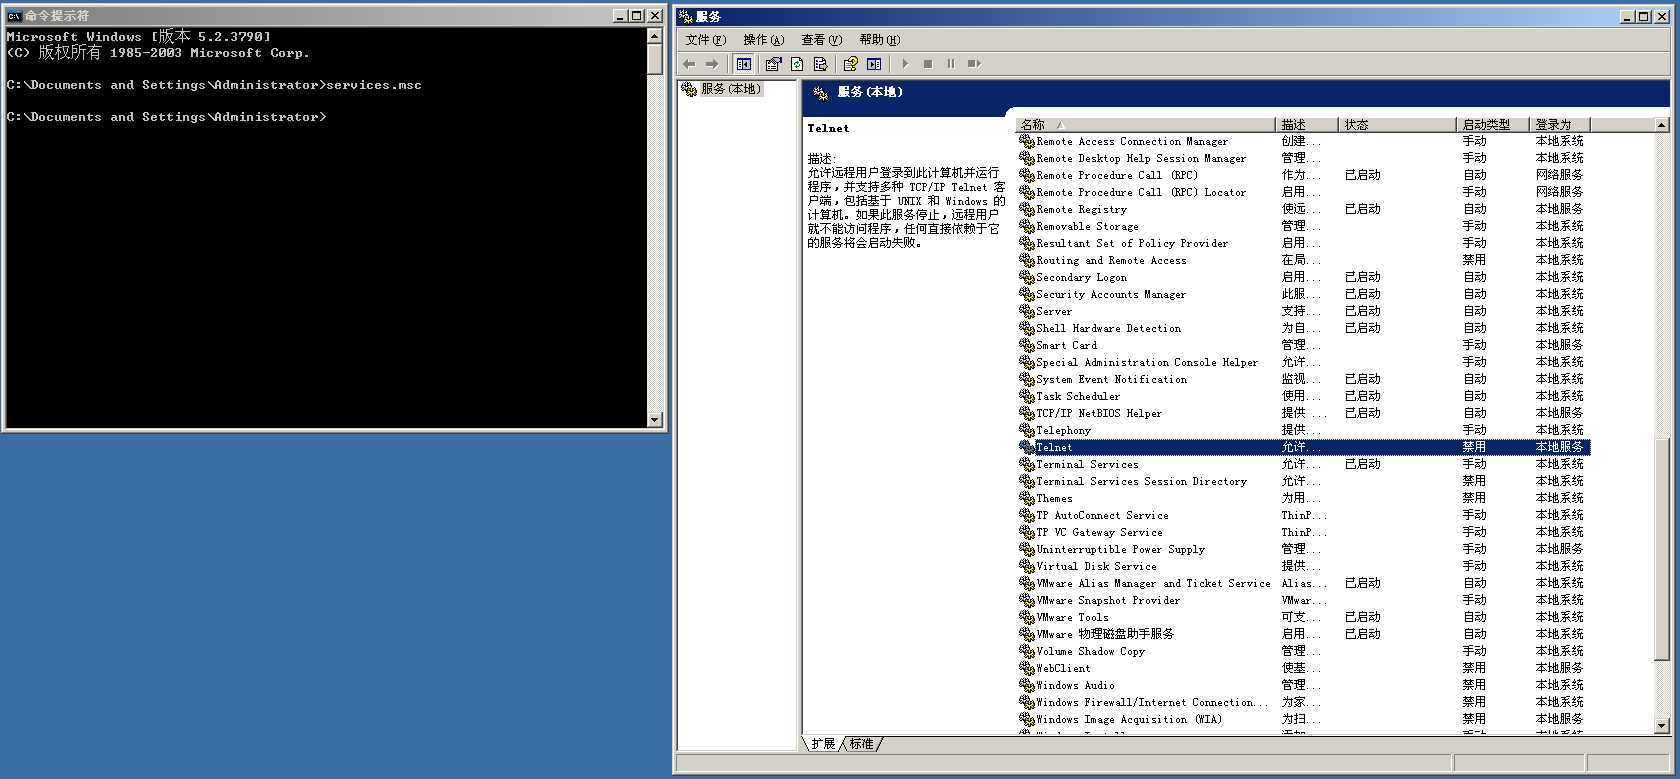Click the Command Prompt title bar icon

pyautogui.click(x=14, y=16)
